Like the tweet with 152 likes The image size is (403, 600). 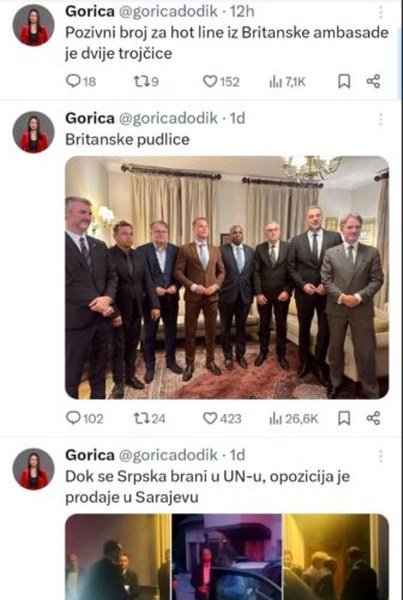pyautogui.click(x=221, y=82)
